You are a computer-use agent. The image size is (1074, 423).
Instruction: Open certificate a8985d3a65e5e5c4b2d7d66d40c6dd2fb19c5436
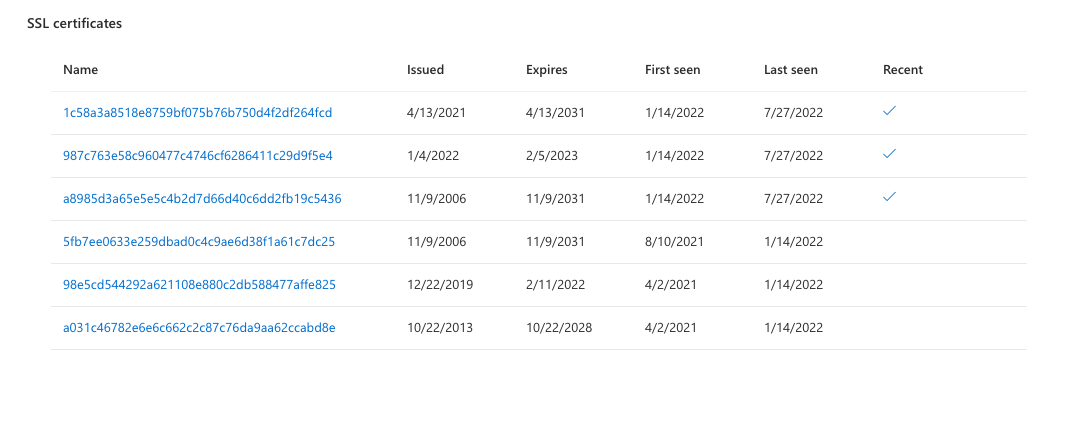pyautogui.click(x=202, y=199)
